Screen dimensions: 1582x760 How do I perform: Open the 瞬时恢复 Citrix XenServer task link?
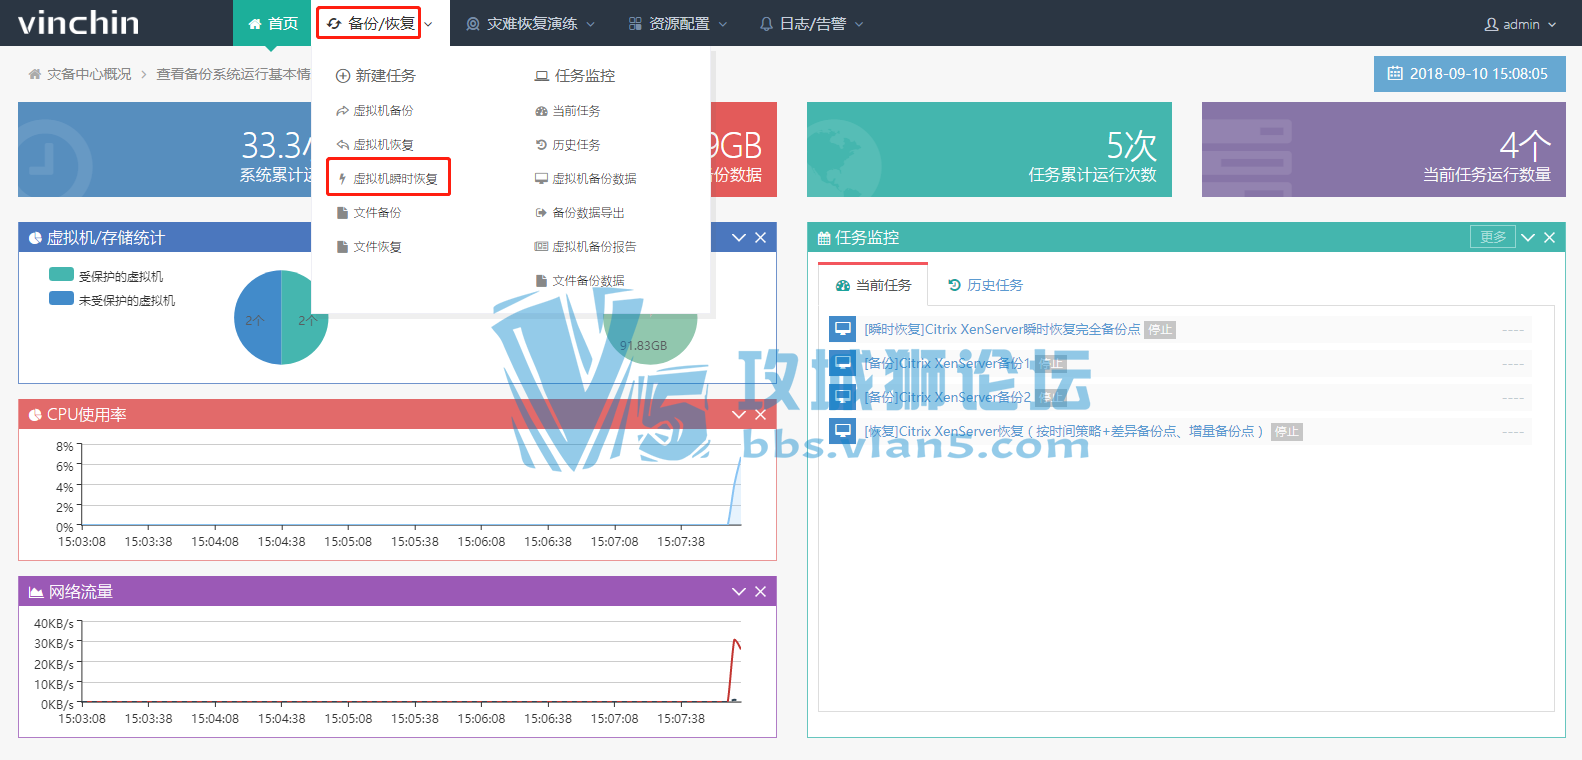coord(1002,329)
